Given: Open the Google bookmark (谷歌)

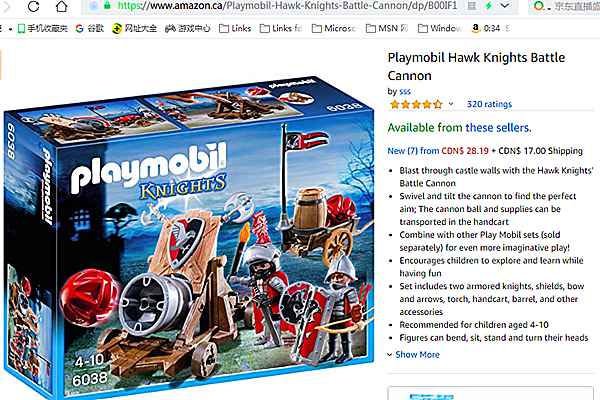Looking at the screenshot, I should pos(90,28).
